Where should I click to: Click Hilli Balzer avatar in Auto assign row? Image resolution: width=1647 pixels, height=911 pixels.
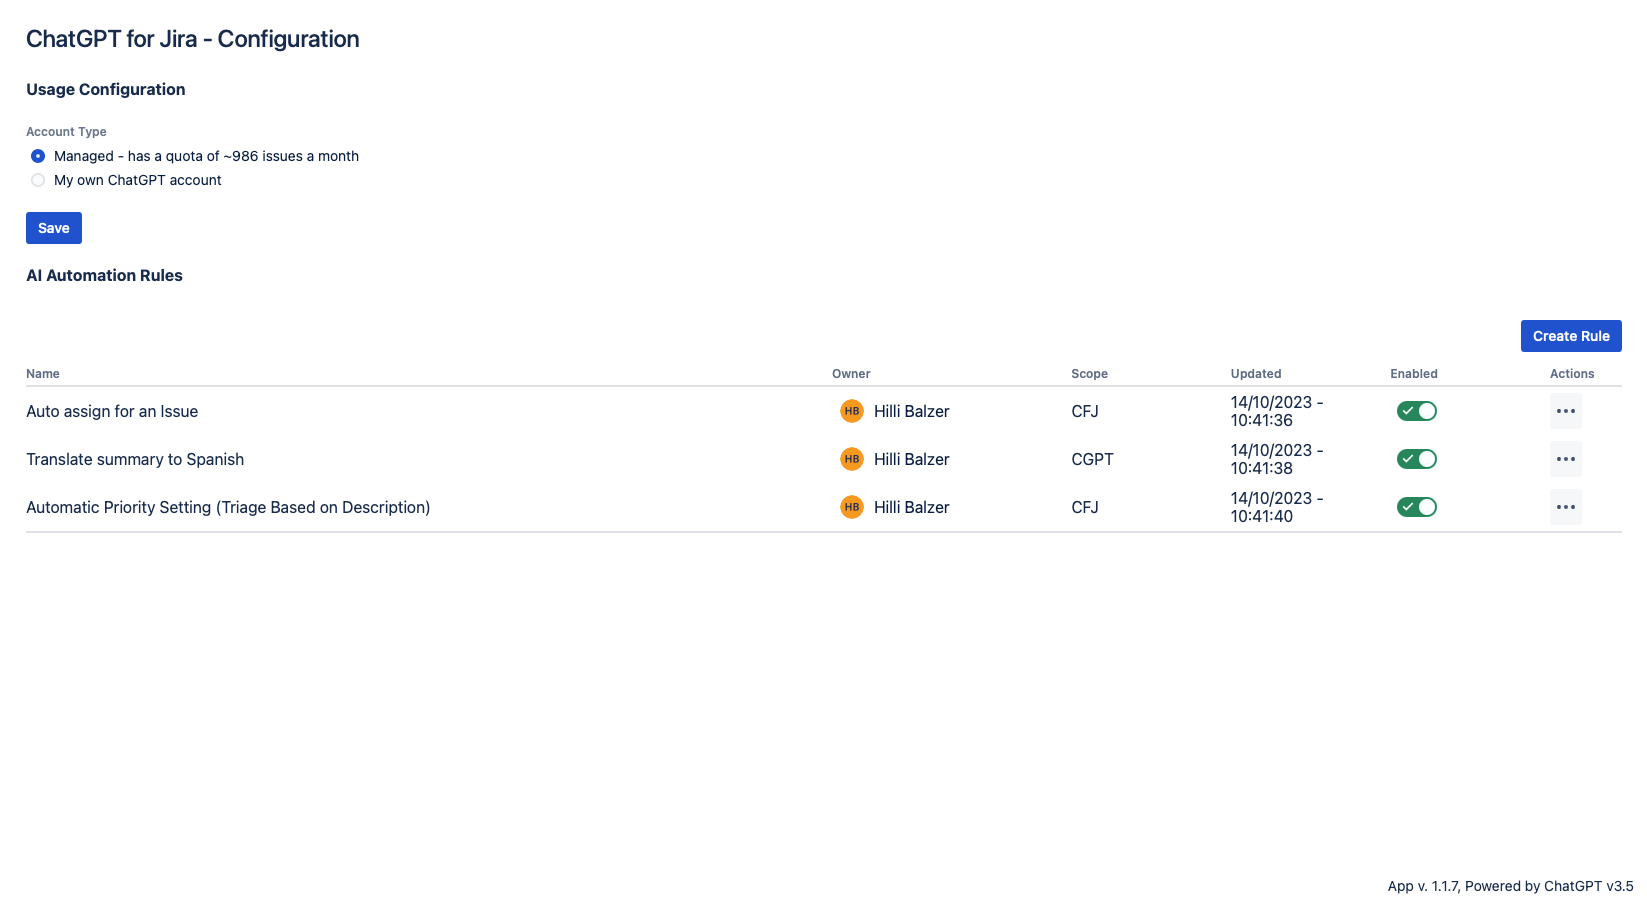[852, 411]
